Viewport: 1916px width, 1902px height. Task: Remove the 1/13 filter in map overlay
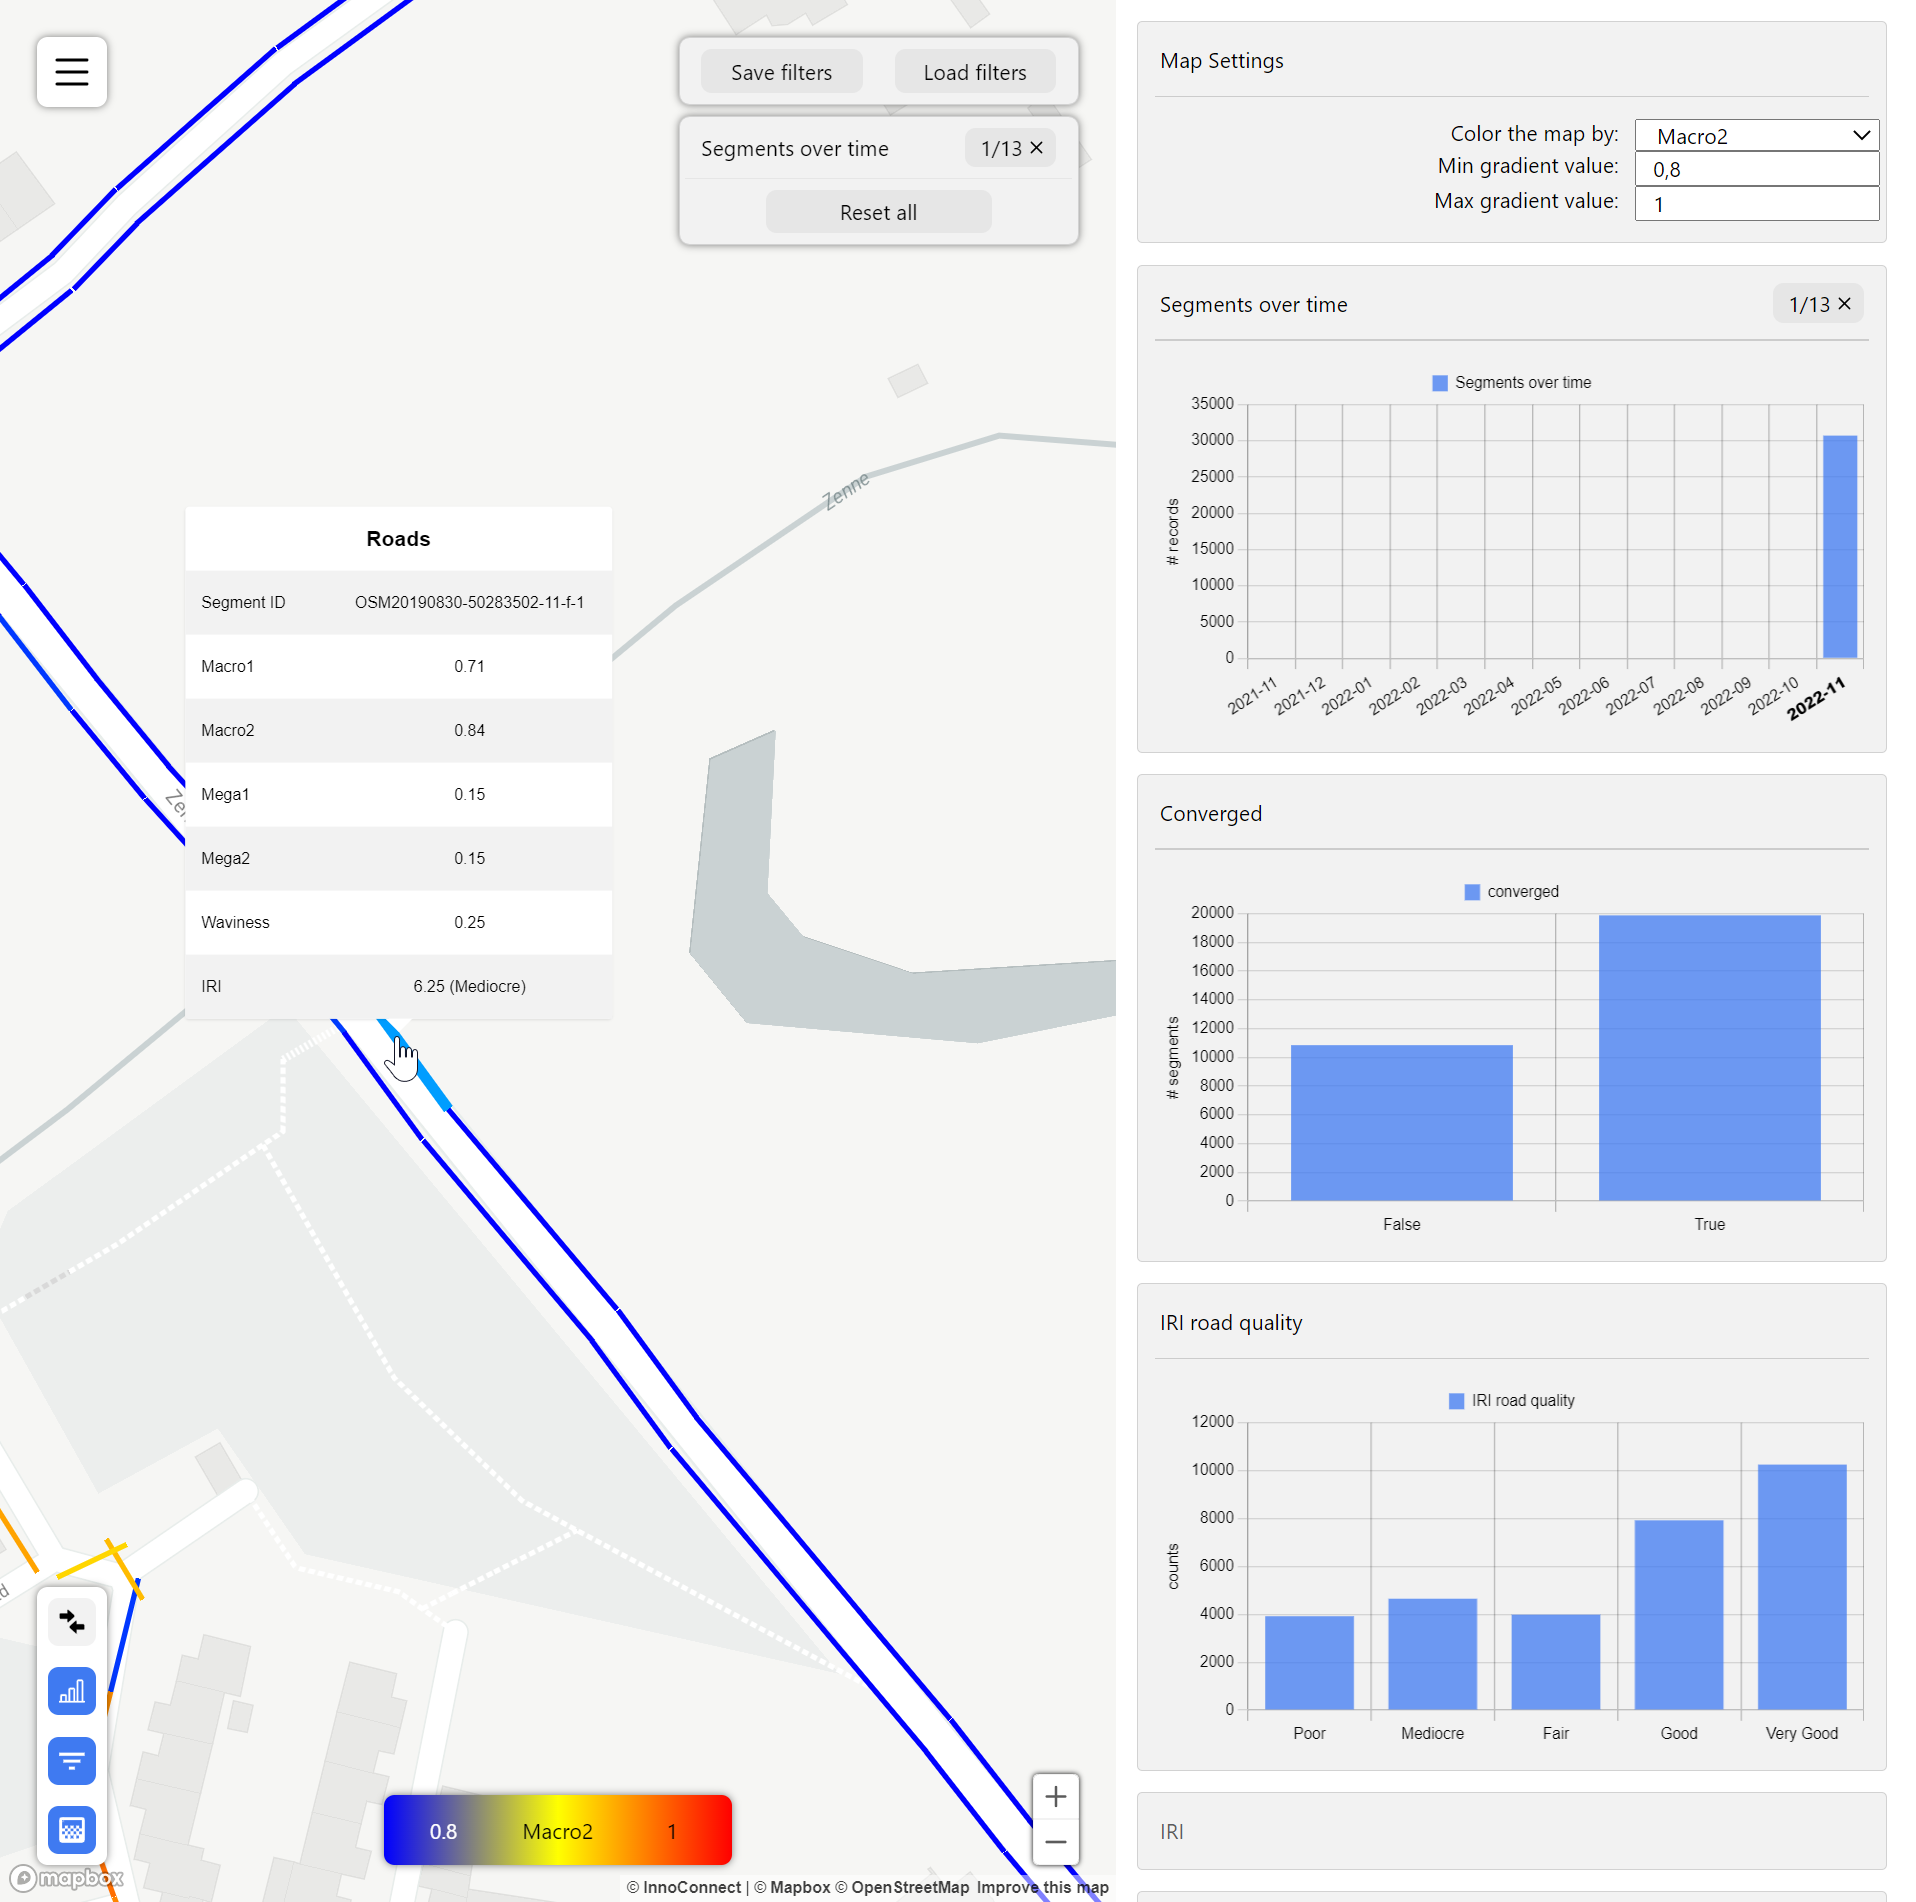click(x=1037, y=148)
